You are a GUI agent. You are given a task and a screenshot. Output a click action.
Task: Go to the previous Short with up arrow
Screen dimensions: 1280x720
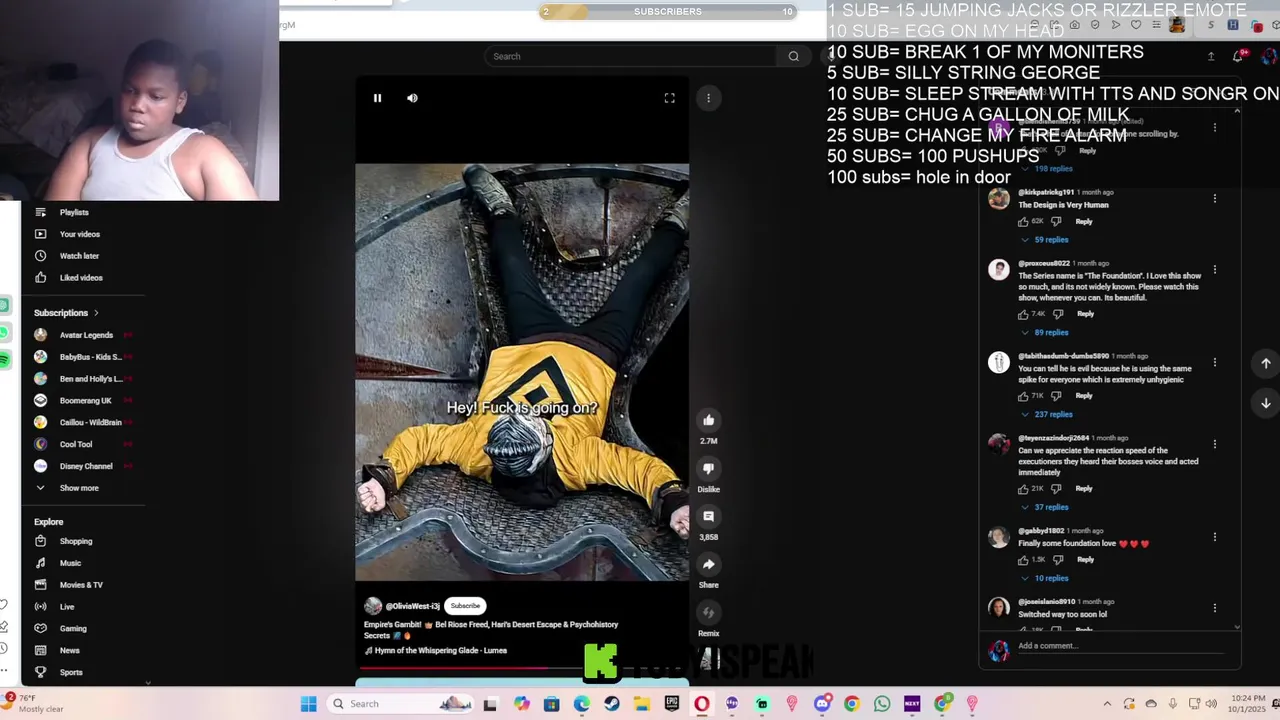(1265, 364)
